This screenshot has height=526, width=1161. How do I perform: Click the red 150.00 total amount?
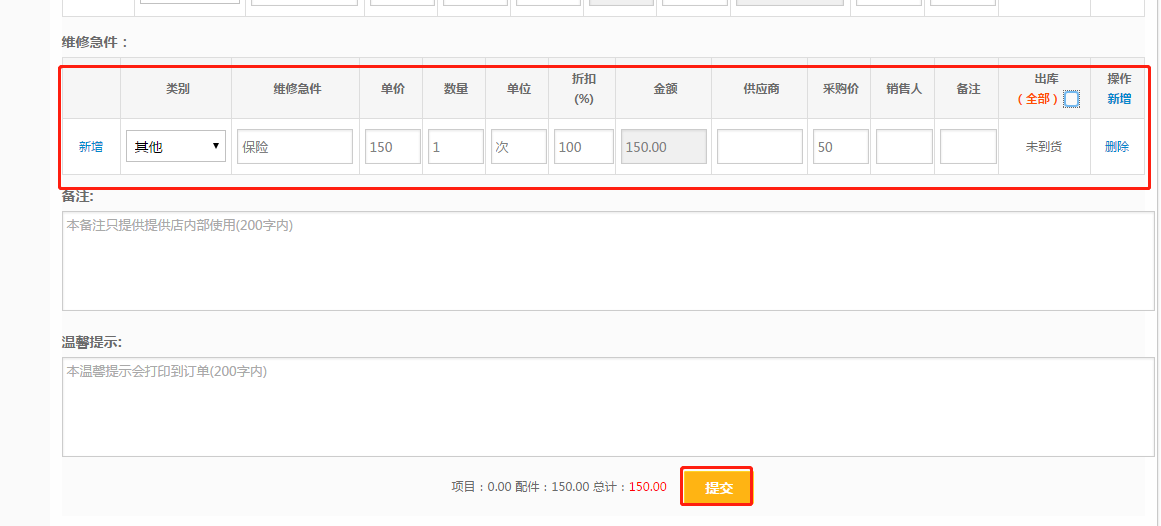648,487
